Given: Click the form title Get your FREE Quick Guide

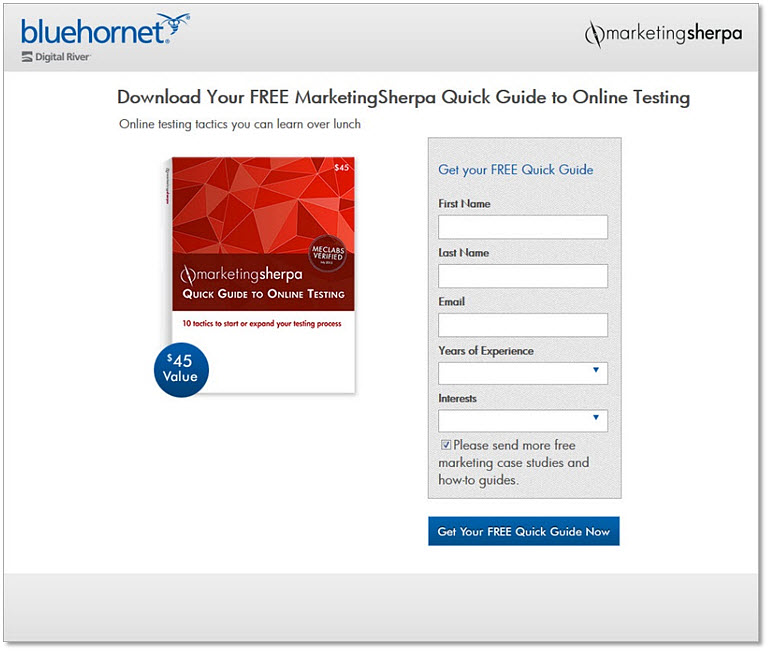Looking at the screenshot, I should pyautogui.click(x=515, y=169).
